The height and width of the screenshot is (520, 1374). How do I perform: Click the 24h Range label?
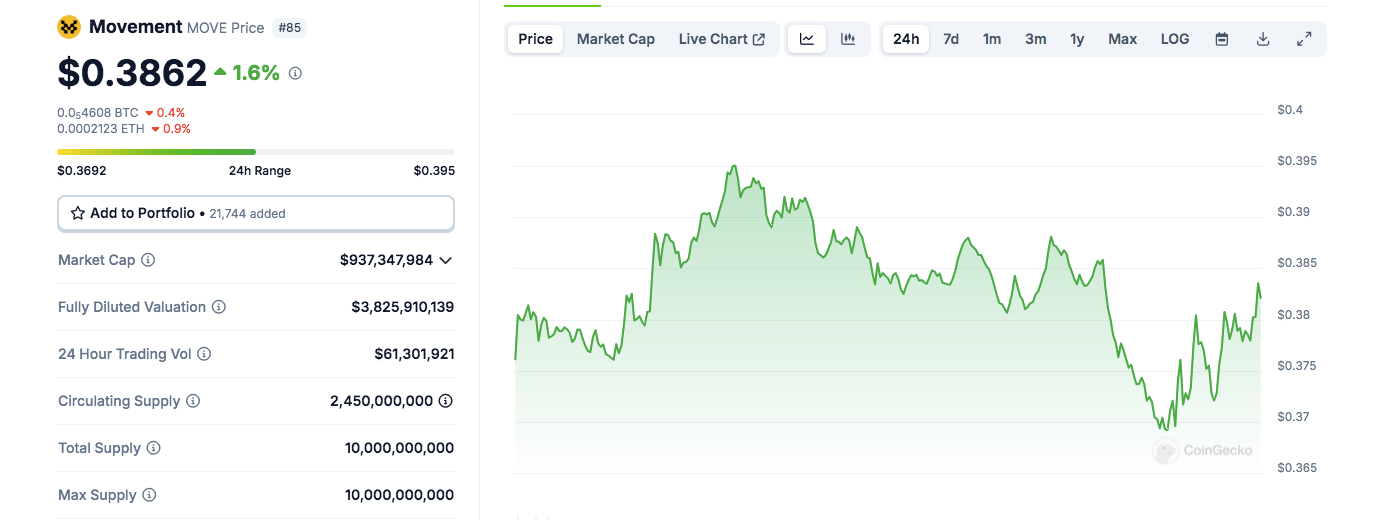coord(260,171)
